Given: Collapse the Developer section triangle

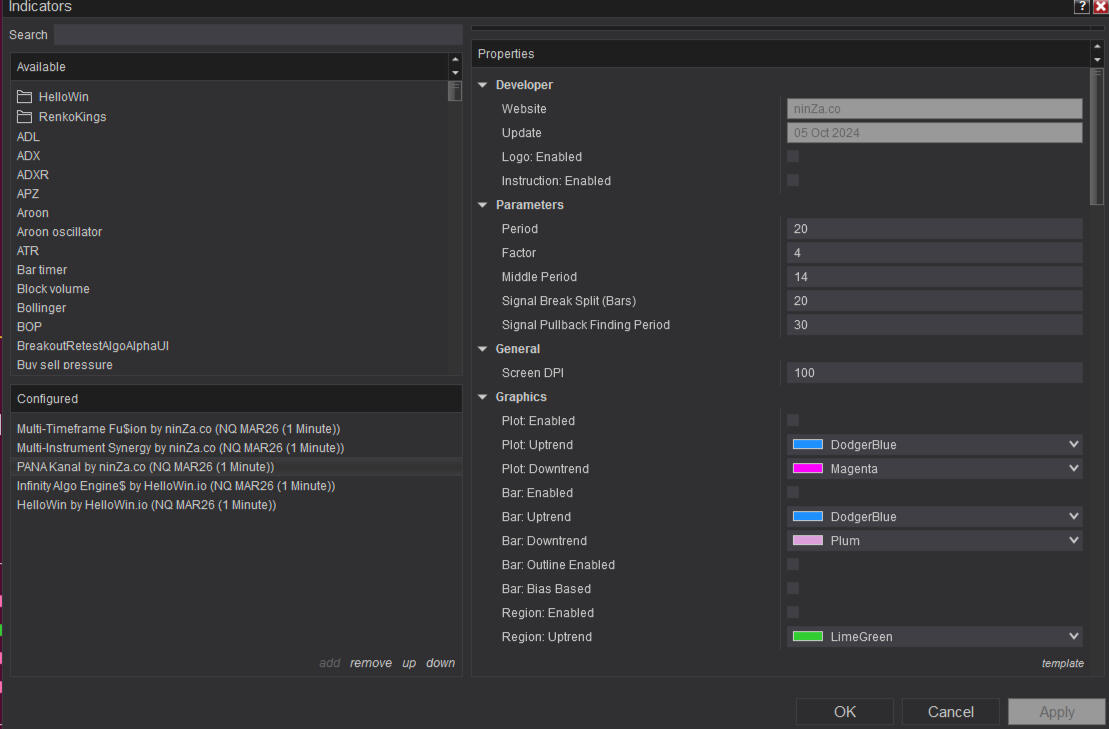Looking at the screenshot, I should click(x=483, y=85).
